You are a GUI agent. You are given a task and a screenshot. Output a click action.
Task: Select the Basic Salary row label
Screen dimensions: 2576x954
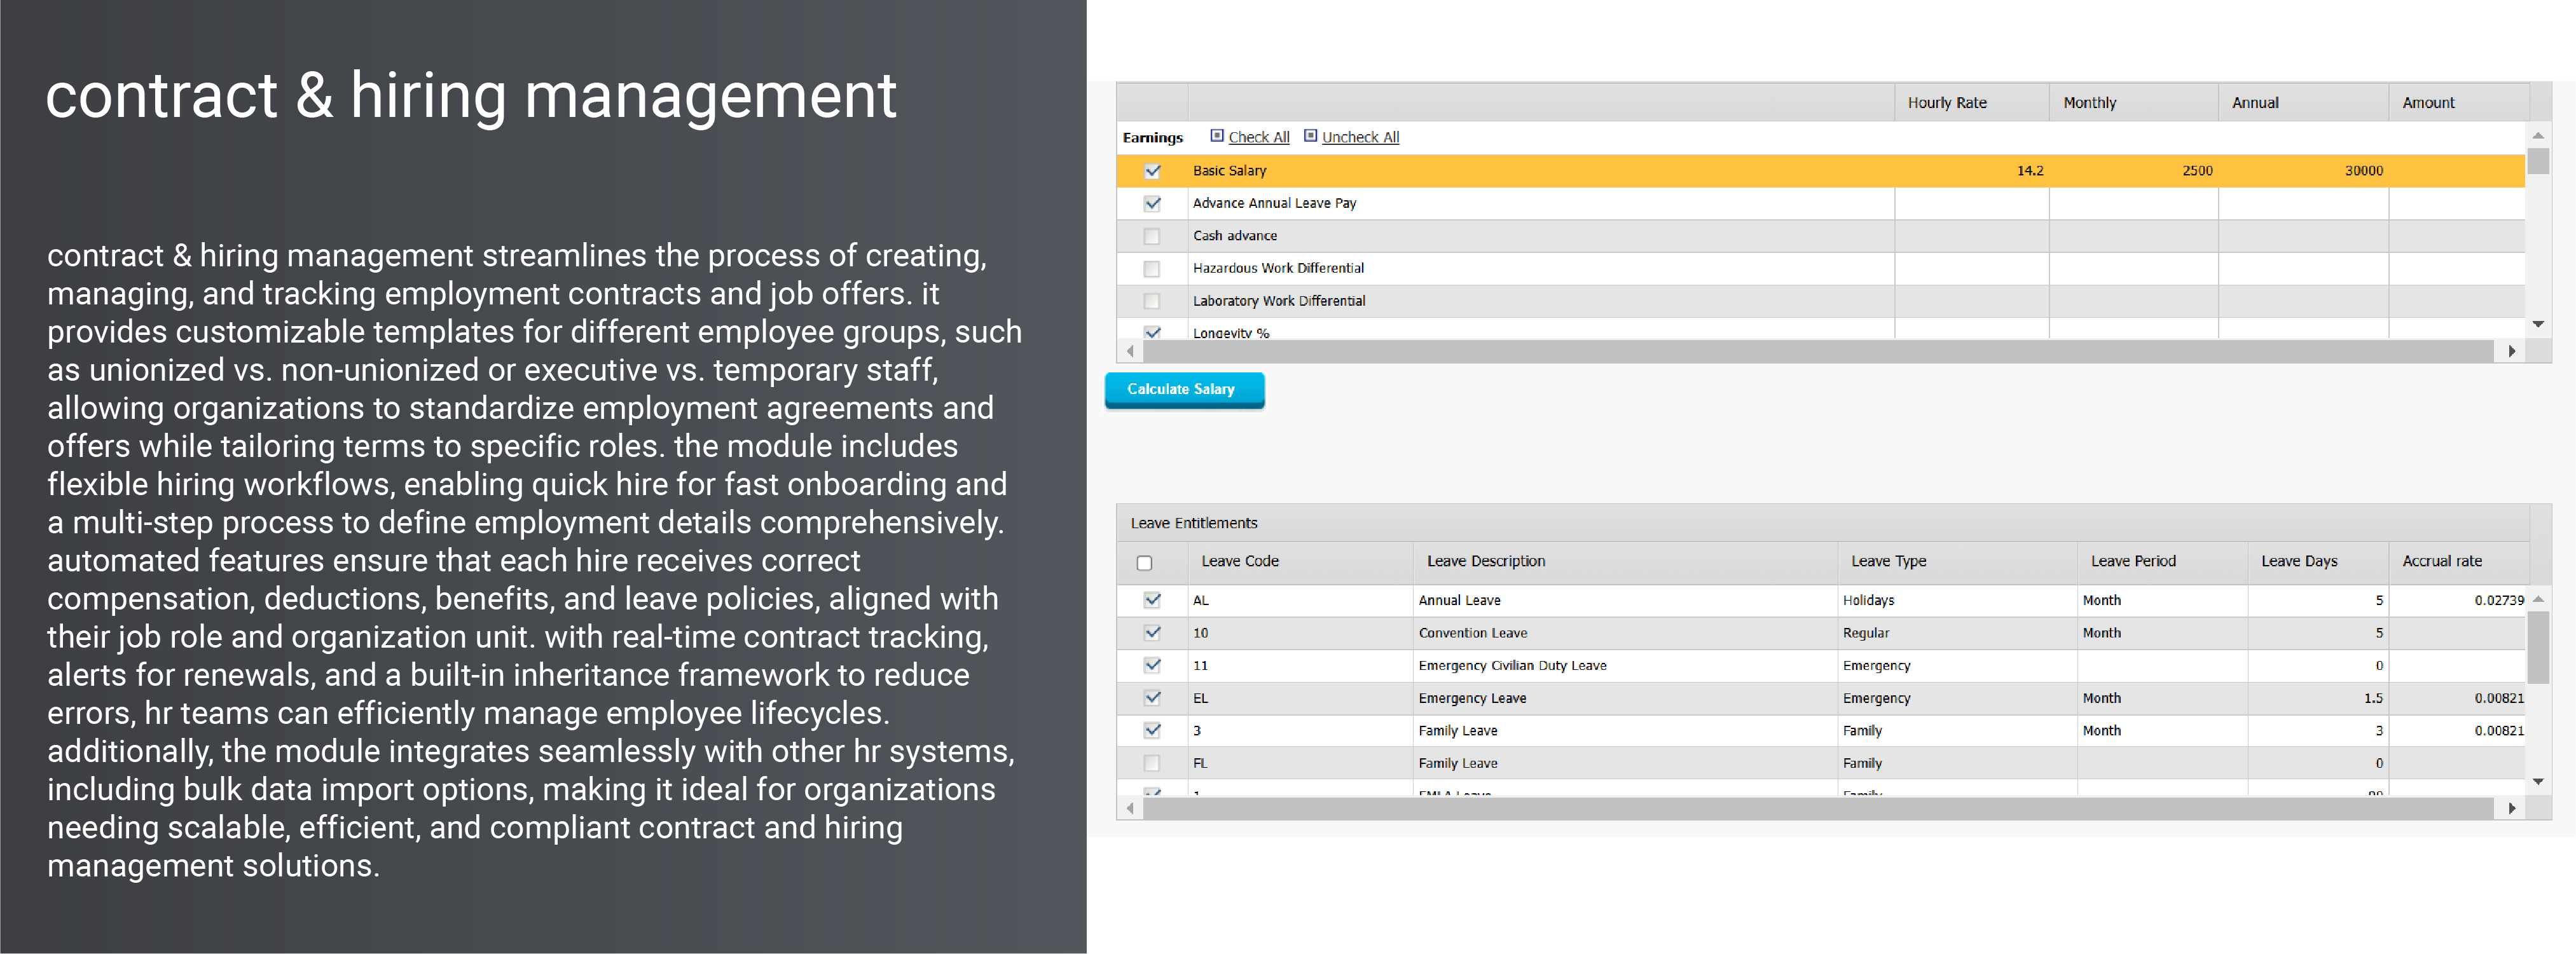tap(1229, 171)
